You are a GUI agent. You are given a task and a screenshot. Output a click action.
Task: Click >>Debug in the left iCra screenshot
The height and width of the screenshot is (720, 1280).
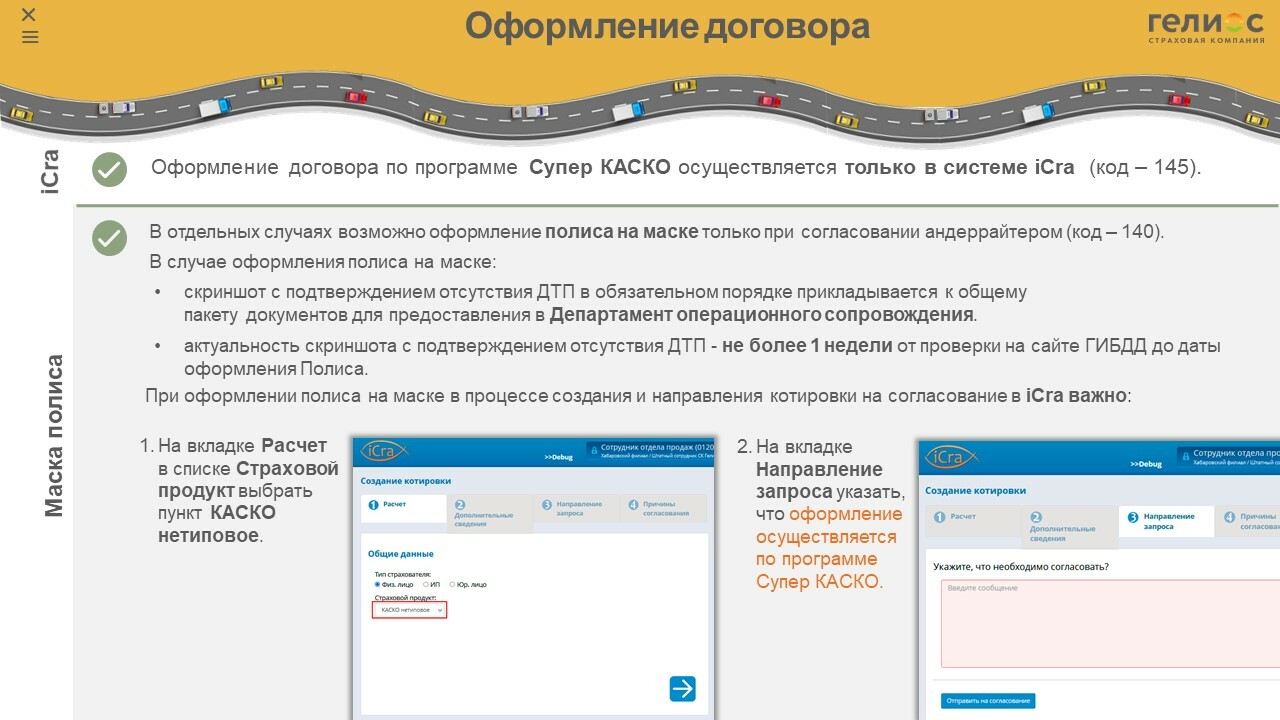point(558,456)
